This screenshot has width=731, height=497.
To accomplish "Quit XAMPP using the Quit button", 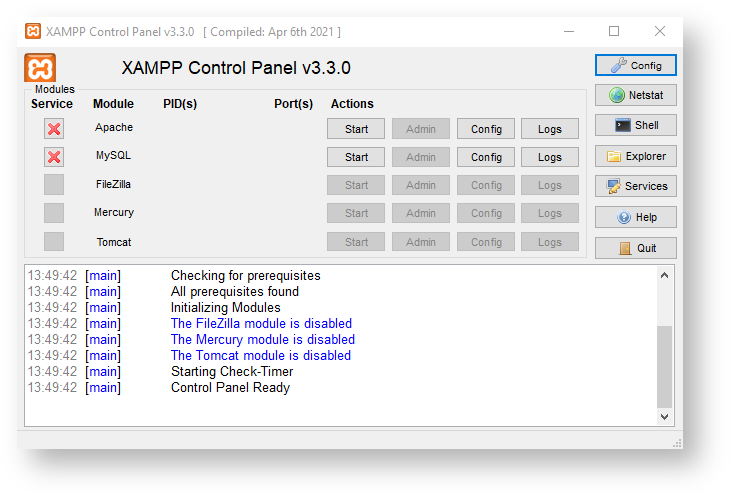I will (636, 248).
